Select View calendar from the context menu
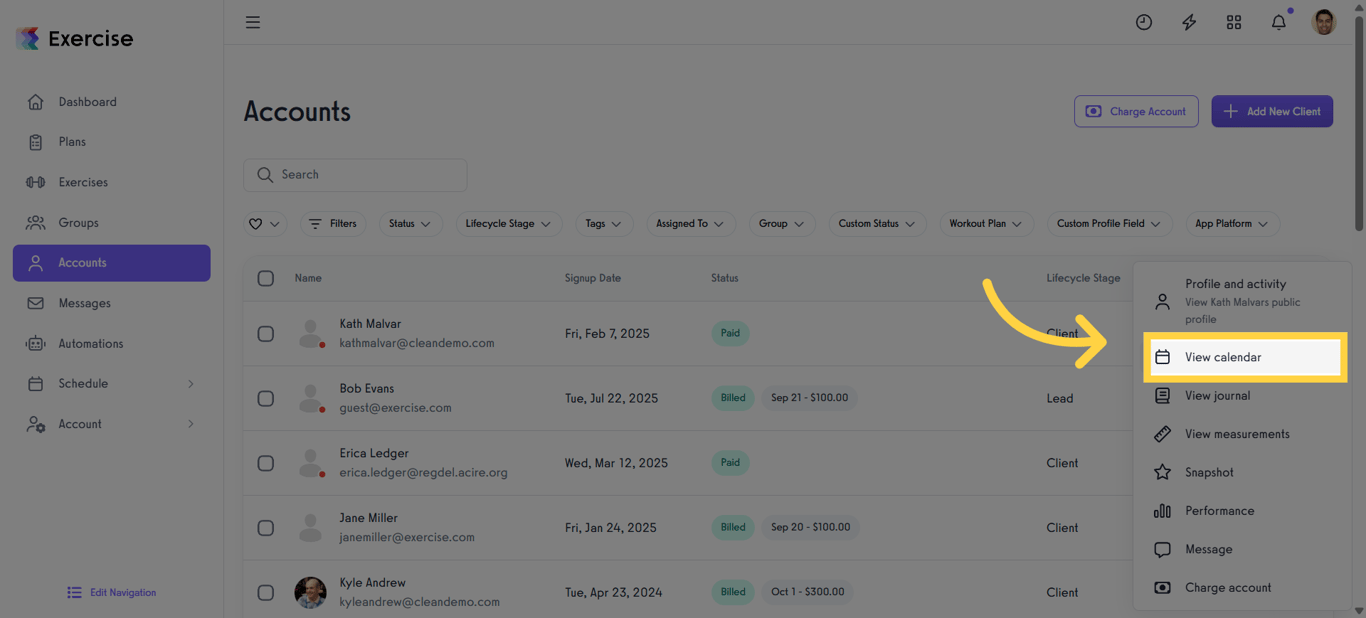Viewport: 1366px width, 618px height. [1222, 357]
